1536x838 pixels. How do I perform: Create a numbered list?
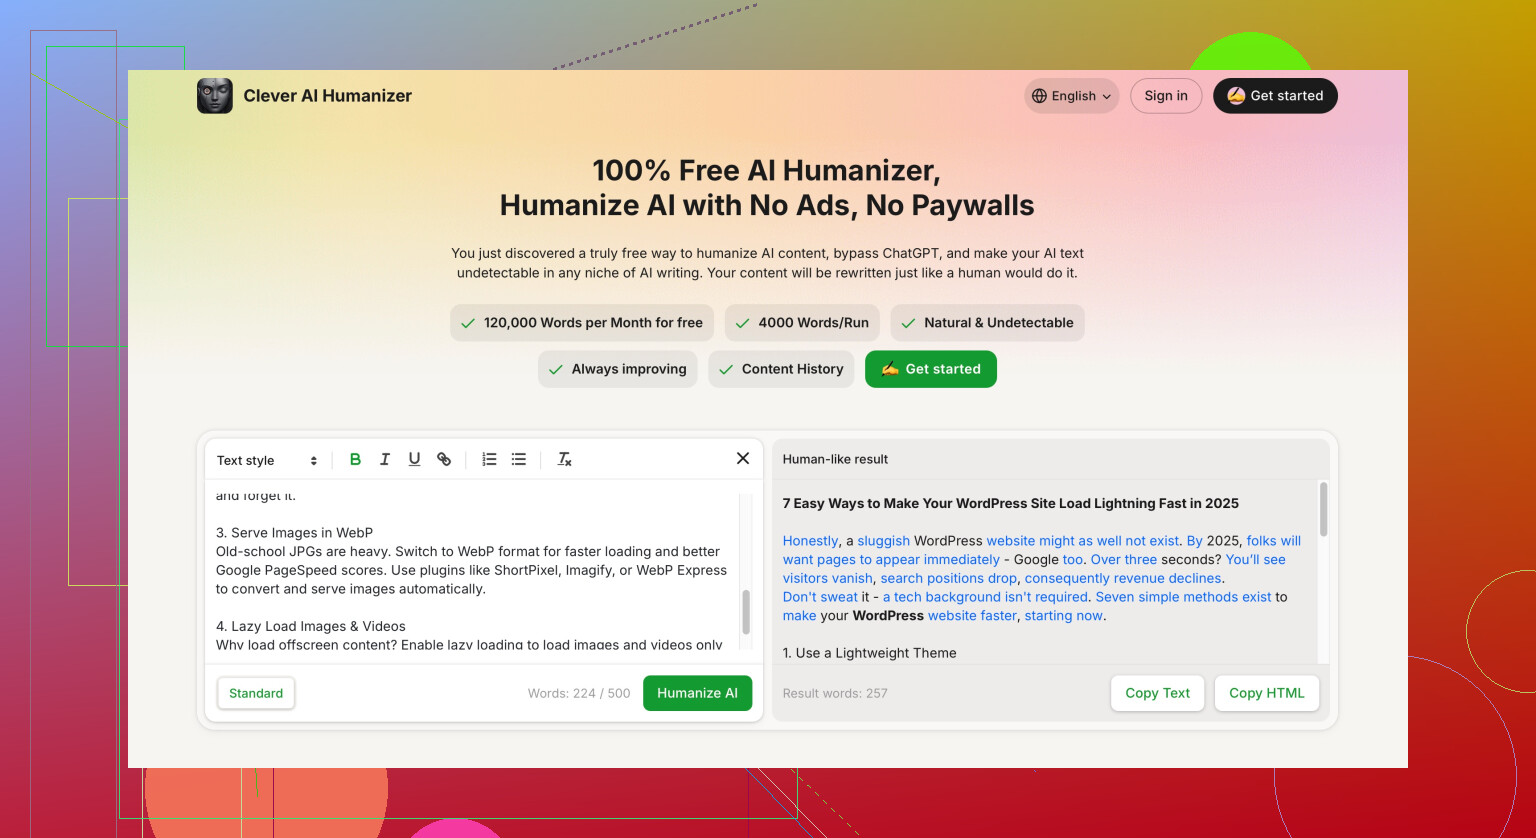point(489,459)
